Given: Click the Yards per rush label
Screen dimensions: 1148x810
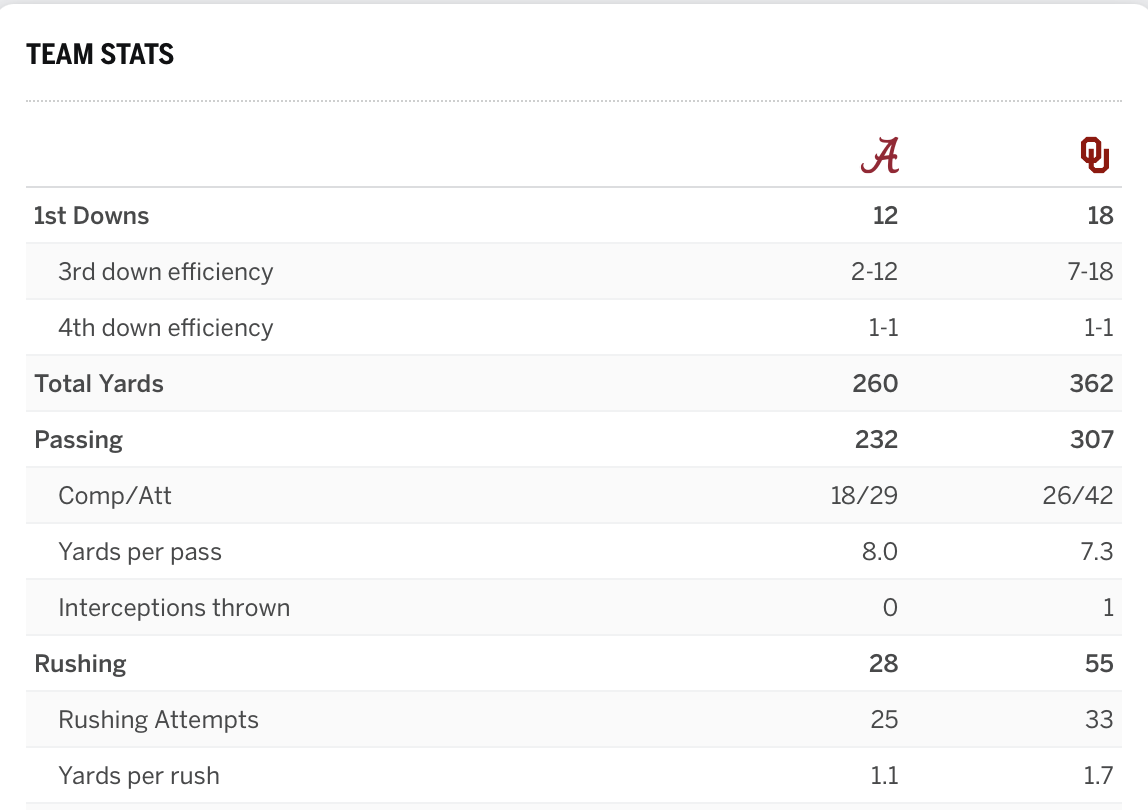Looking at the screenshot, I should 139,776.
